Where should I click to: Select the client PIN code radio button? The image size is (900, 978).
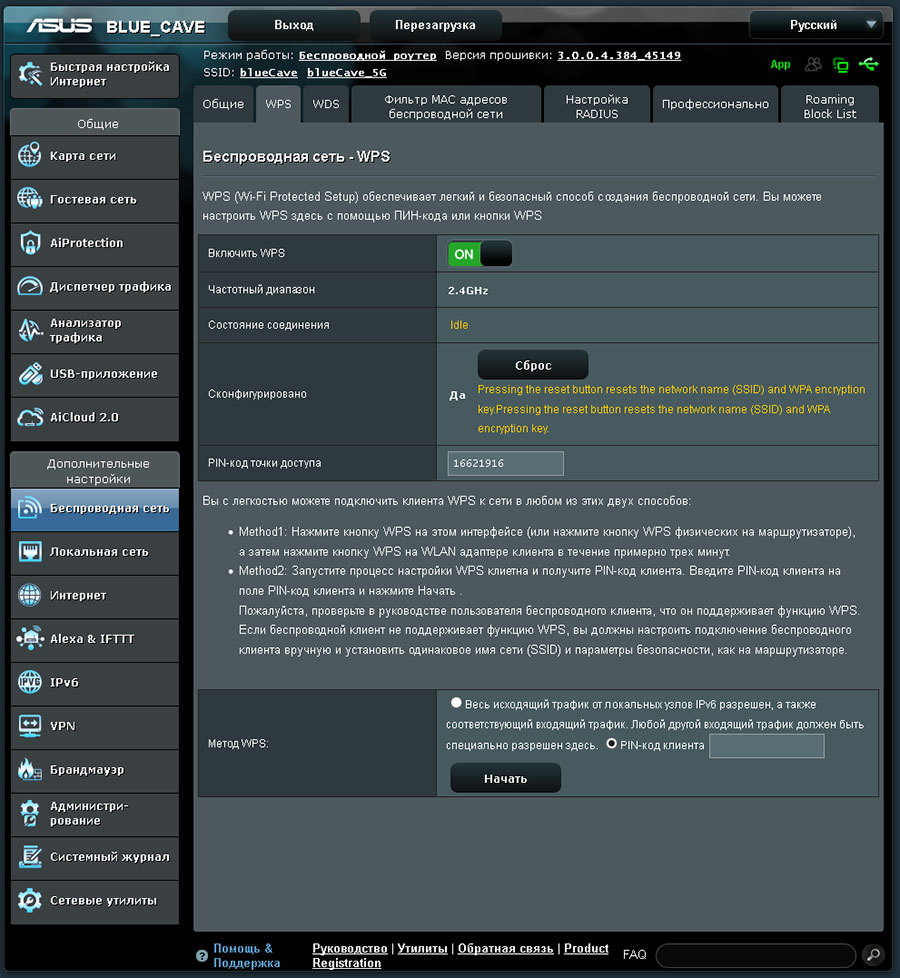pos(611,743)
